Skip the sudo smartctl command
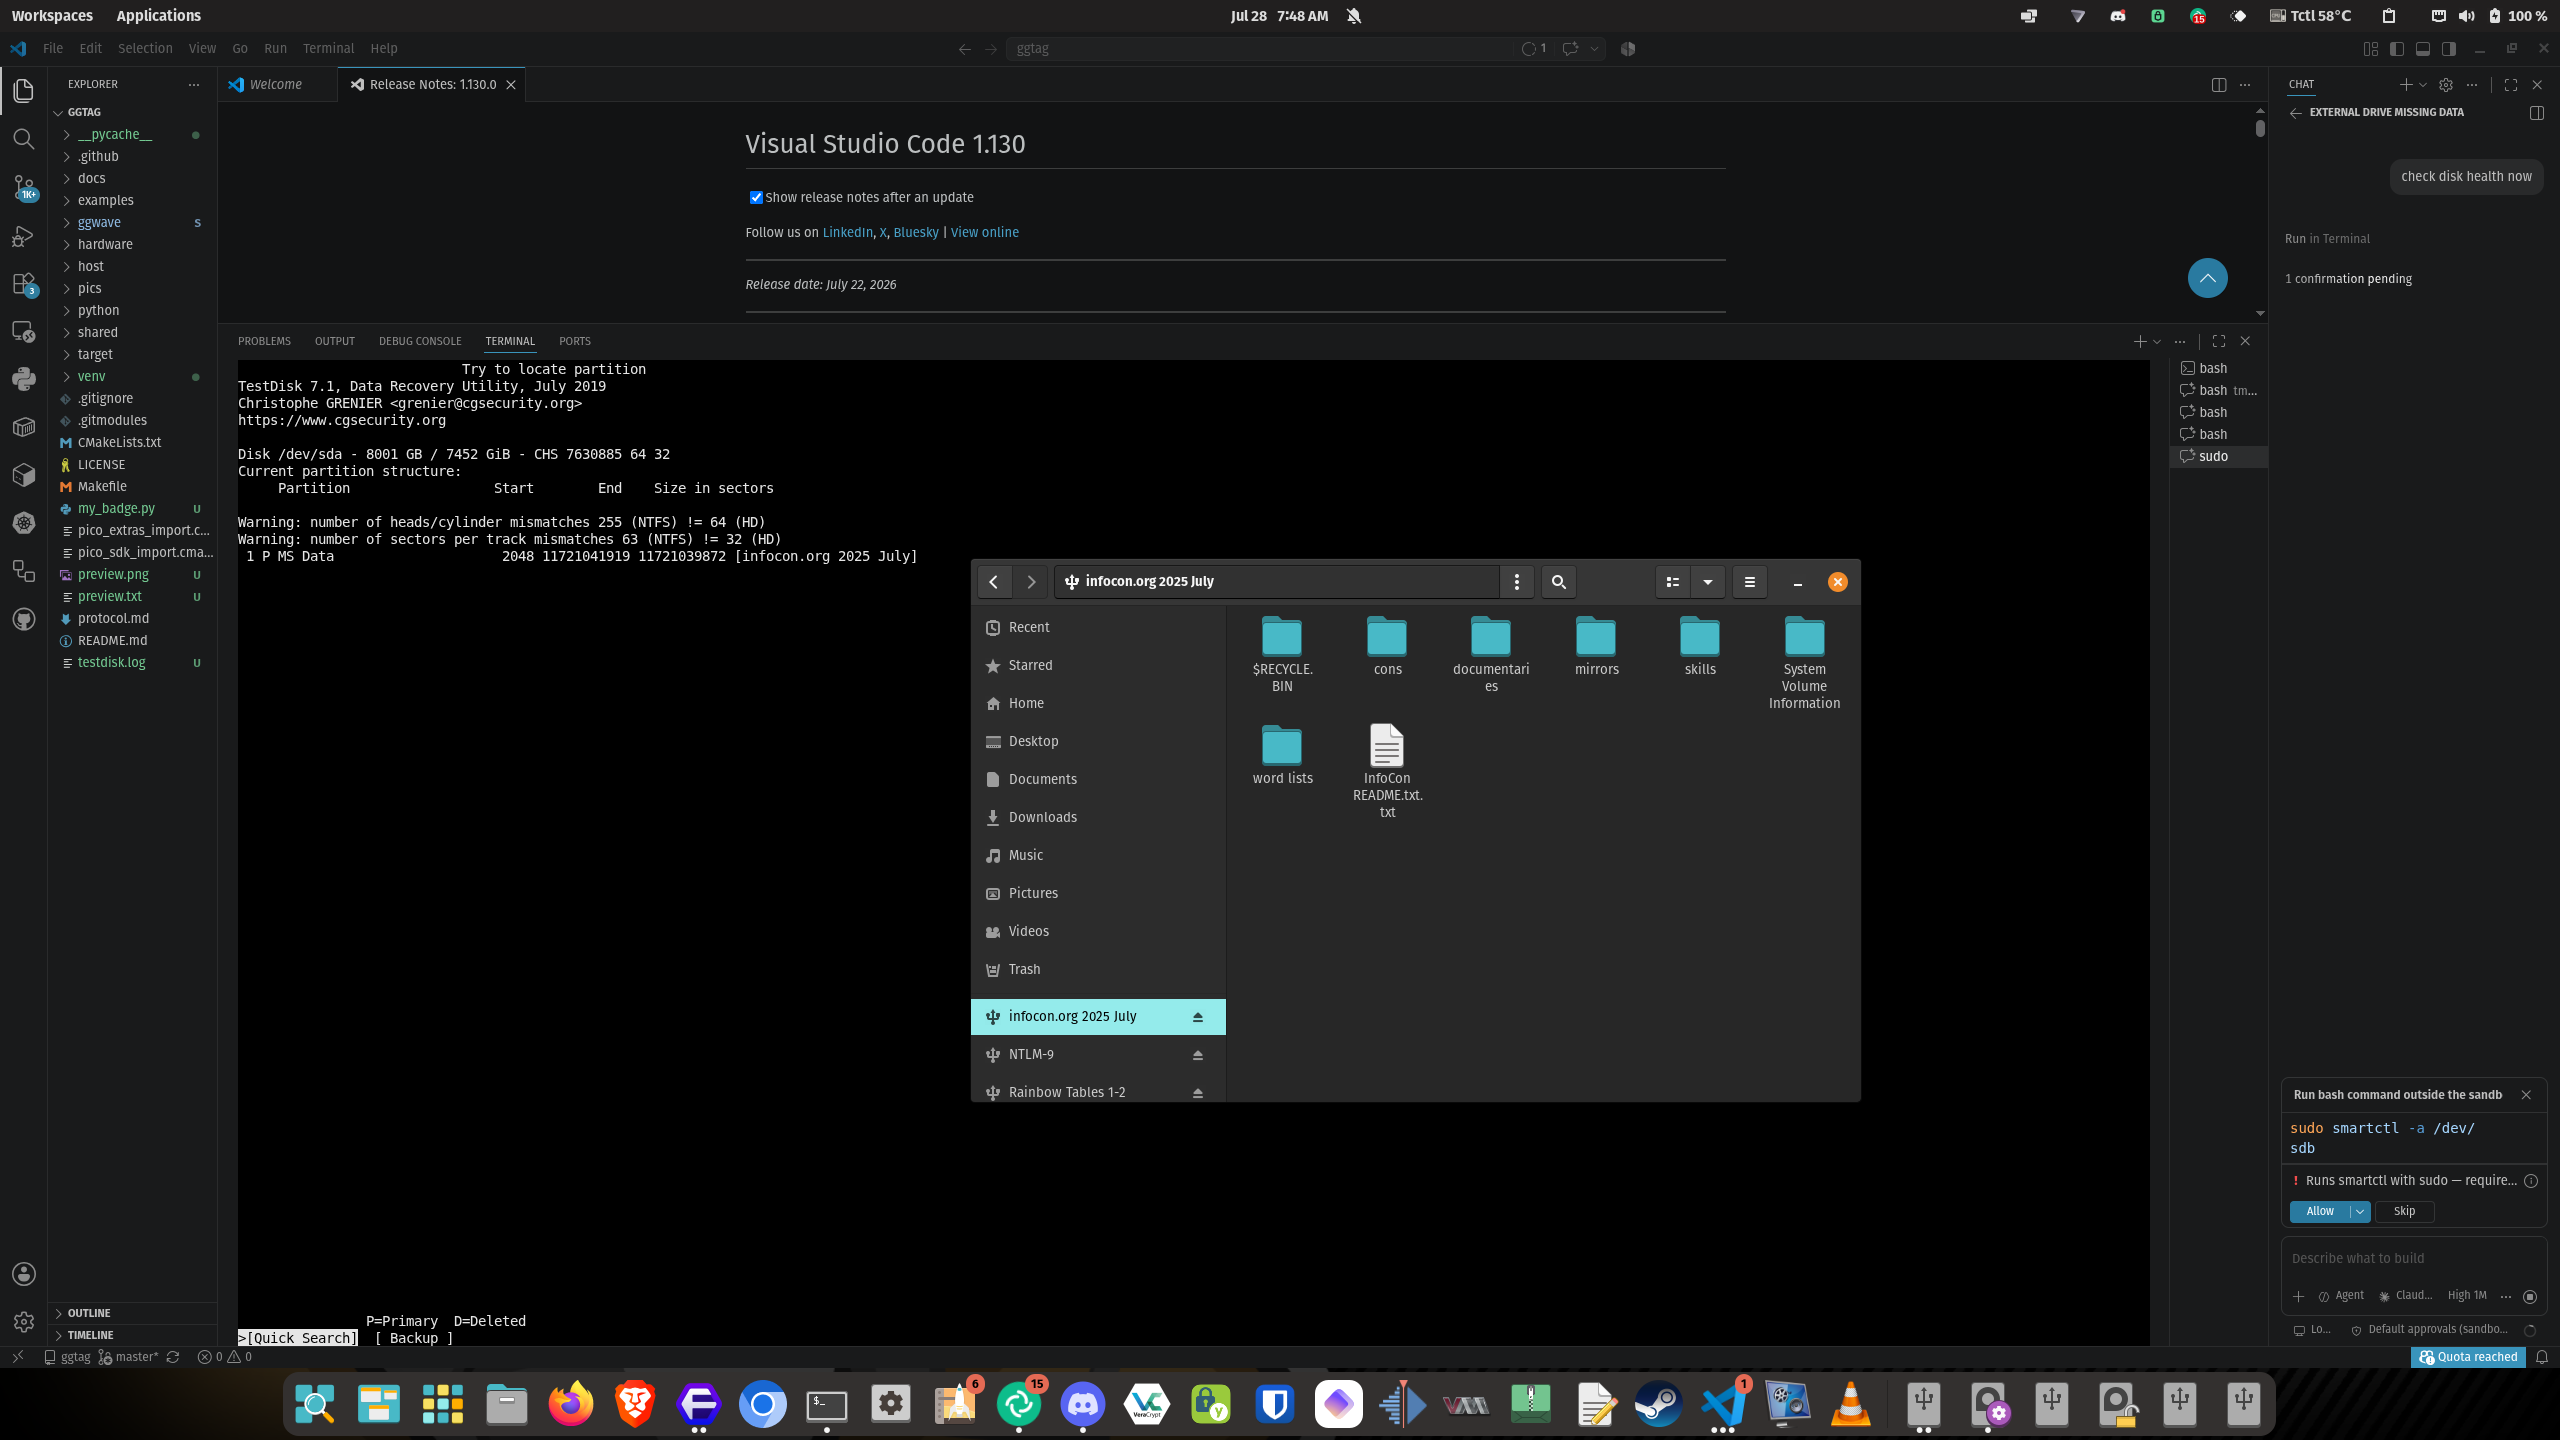 tap(2404, 1212)
